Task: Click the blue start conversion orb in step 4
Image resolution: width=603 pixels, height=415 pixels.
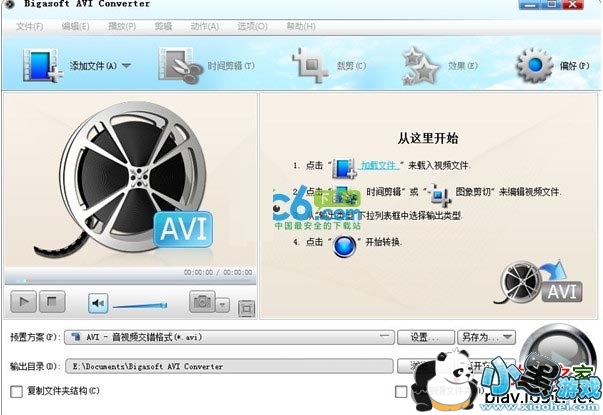Action: click(x=344, y=246)
